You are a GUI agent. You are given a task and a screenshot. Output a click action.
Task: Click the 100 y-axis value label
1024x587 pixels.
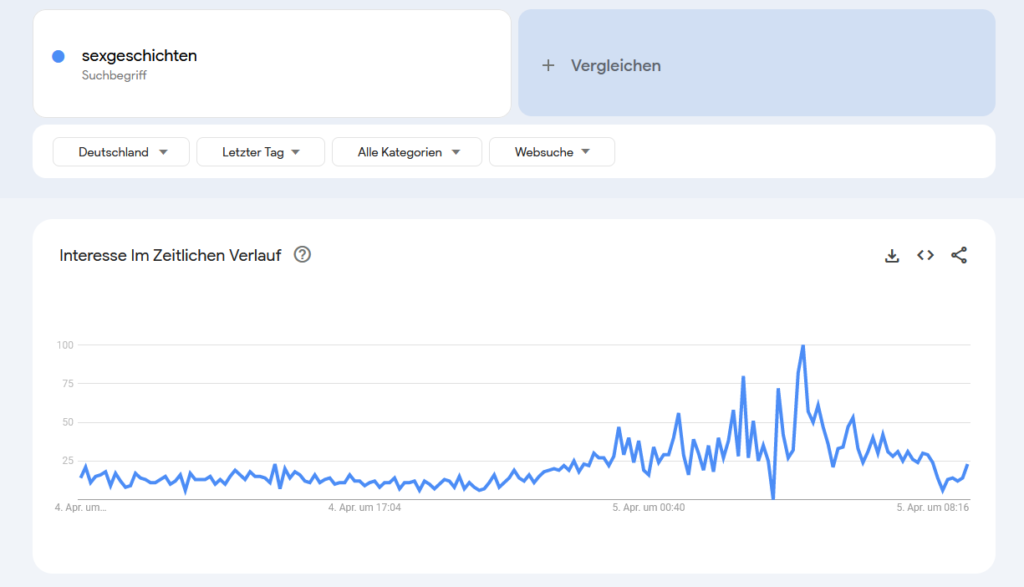(x=65, y=345)
